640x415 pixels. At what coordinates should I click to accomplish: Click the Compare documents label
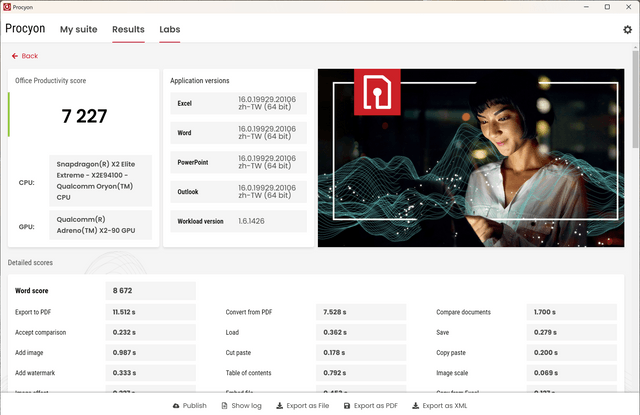(x=463, y=312)
